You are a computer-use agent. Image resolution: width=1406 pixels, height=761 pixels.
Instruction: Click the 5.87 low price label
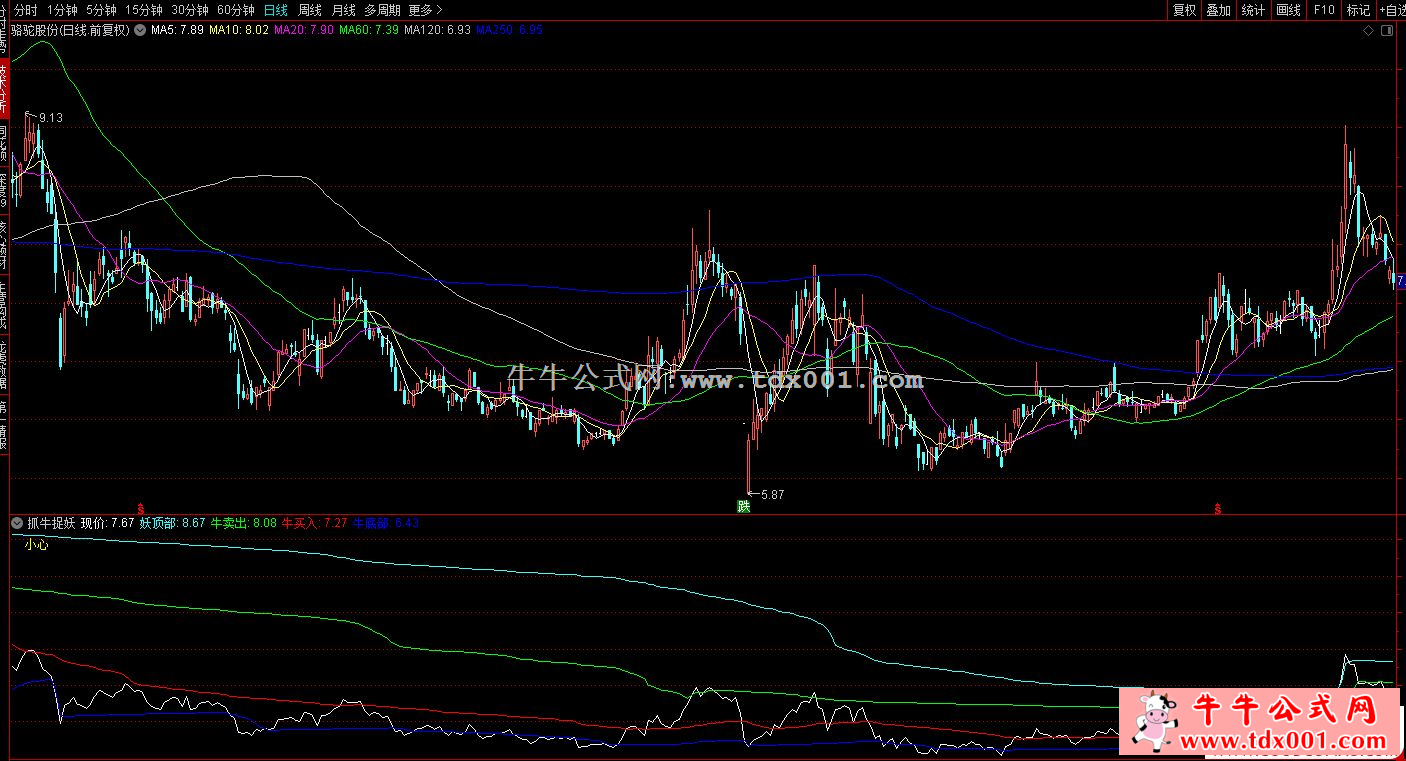click(x=773, y=494)
